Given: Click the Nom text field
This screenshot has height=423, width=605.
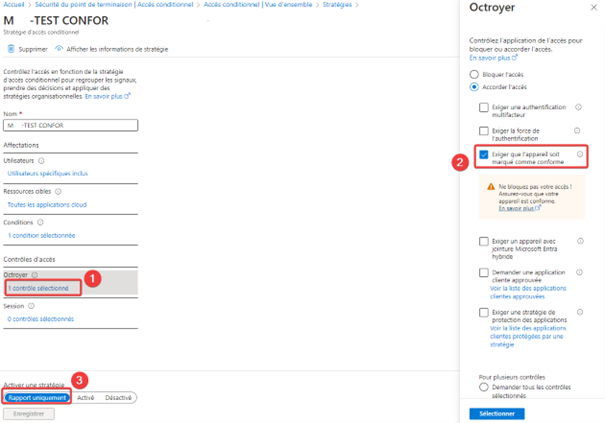Looking at the screenshot, I should (70, 126).
